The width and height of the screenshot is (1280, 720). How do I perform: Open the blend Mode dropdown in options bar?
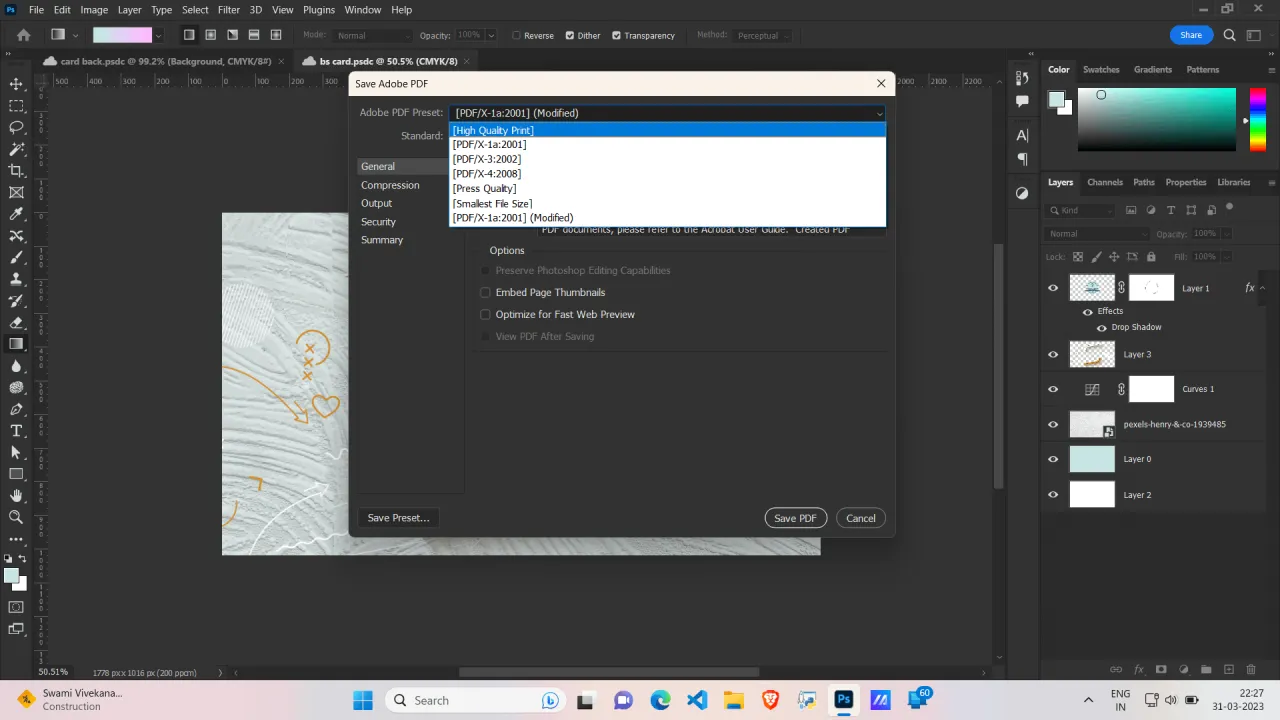point(371,35)
